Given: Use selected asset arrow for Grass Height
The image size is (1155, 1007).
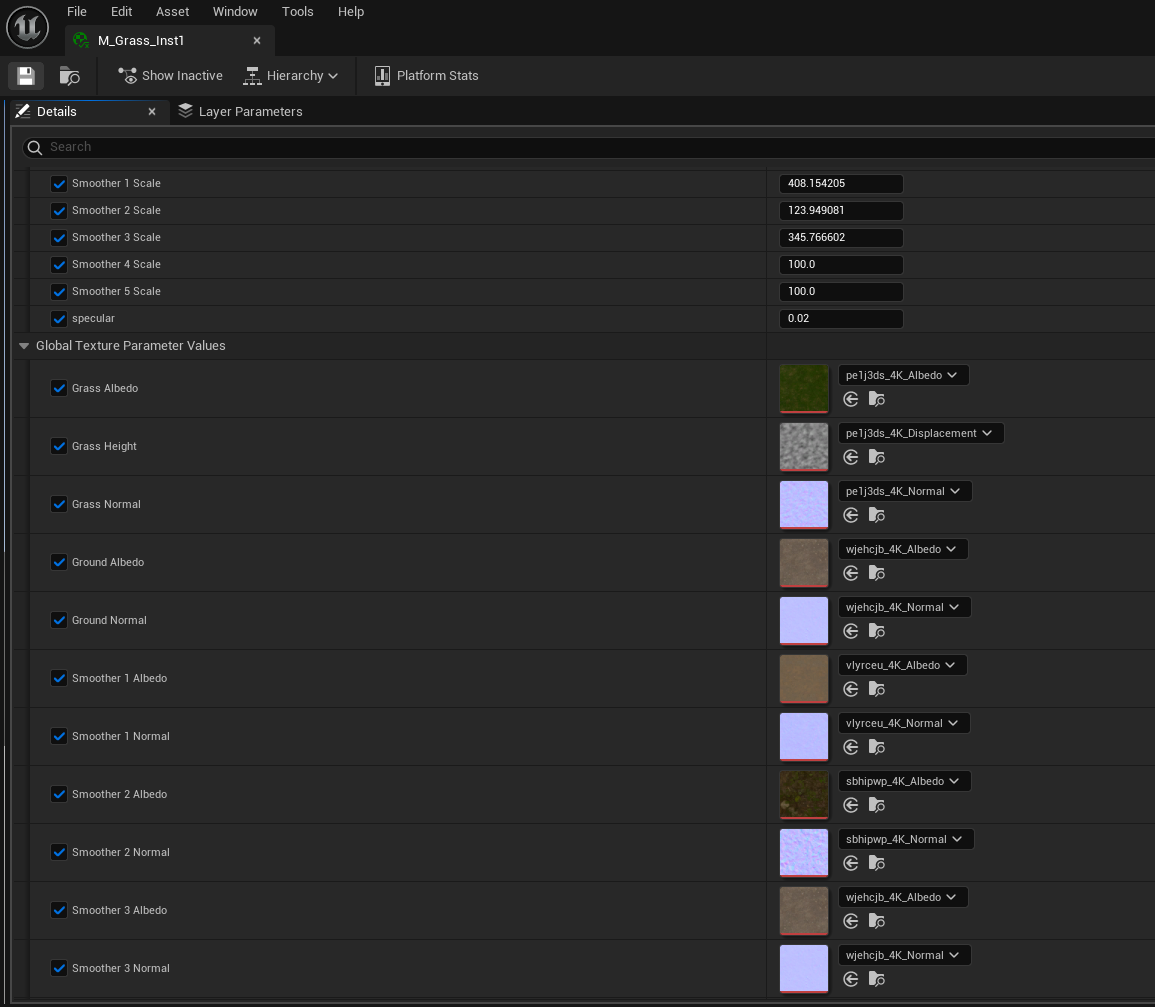Looking at the screenshot, I should [x=851, y=457].
